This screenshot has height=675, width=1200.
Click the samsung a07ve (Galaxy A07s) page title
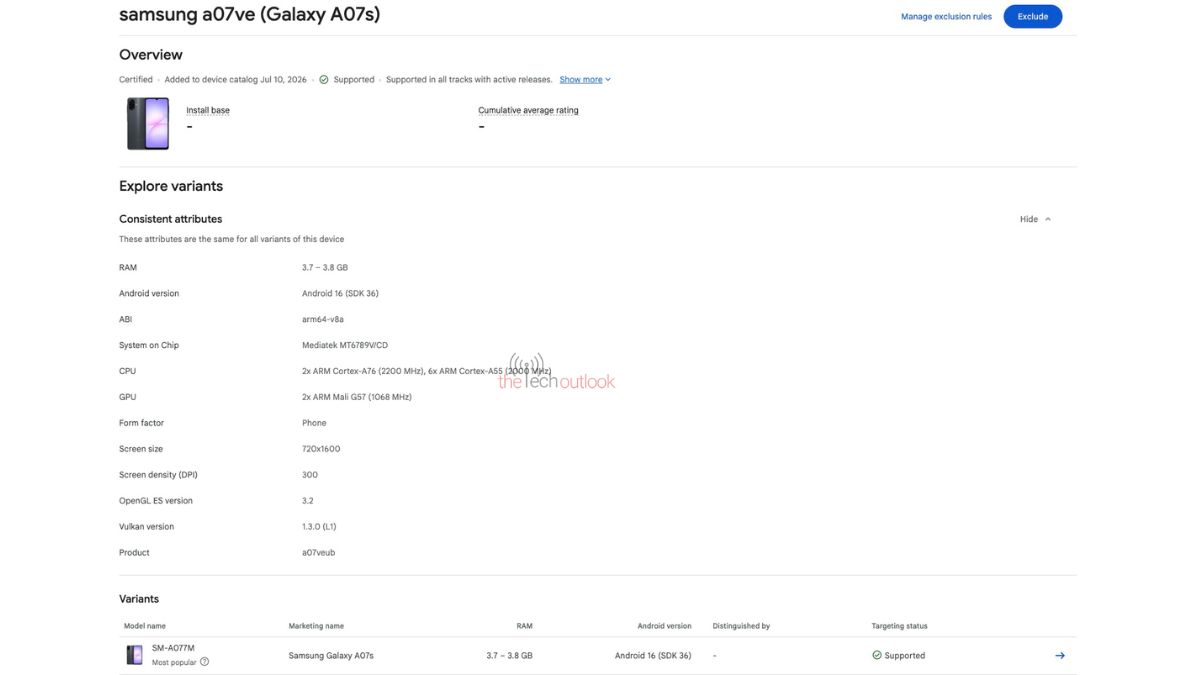(249, 15)
